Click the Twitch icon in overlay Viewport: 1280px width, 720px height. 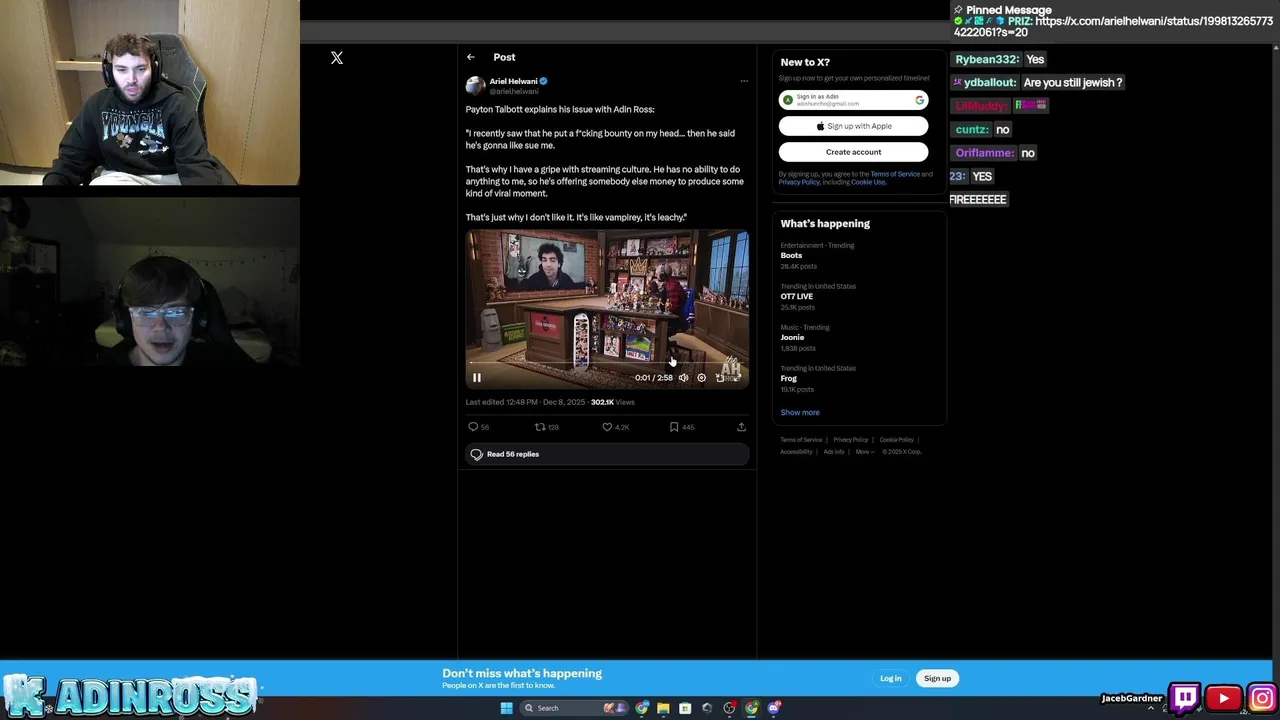point(1185,697)
